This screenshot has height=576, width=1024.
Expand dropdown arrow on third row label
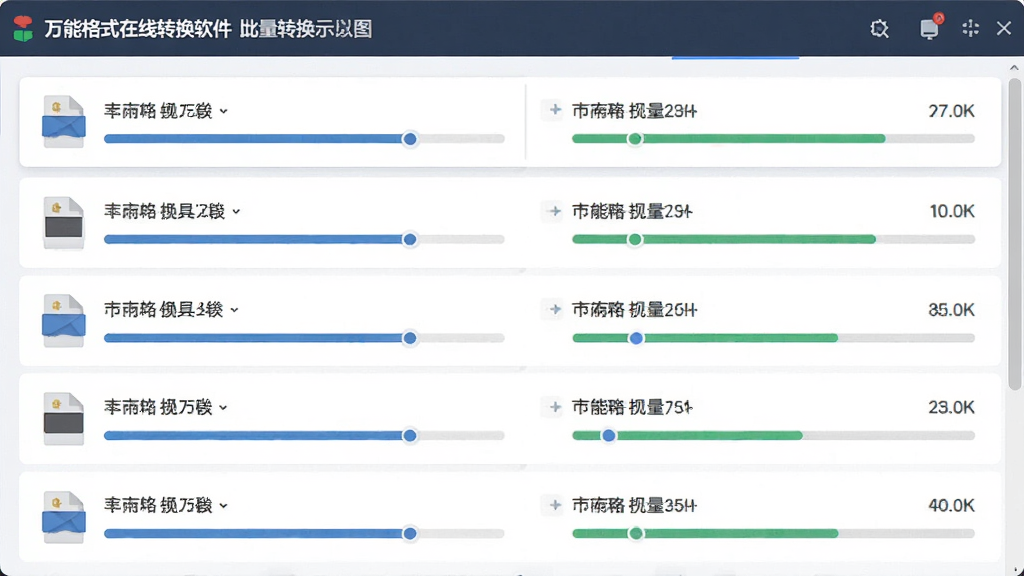(x=234, y=310)
